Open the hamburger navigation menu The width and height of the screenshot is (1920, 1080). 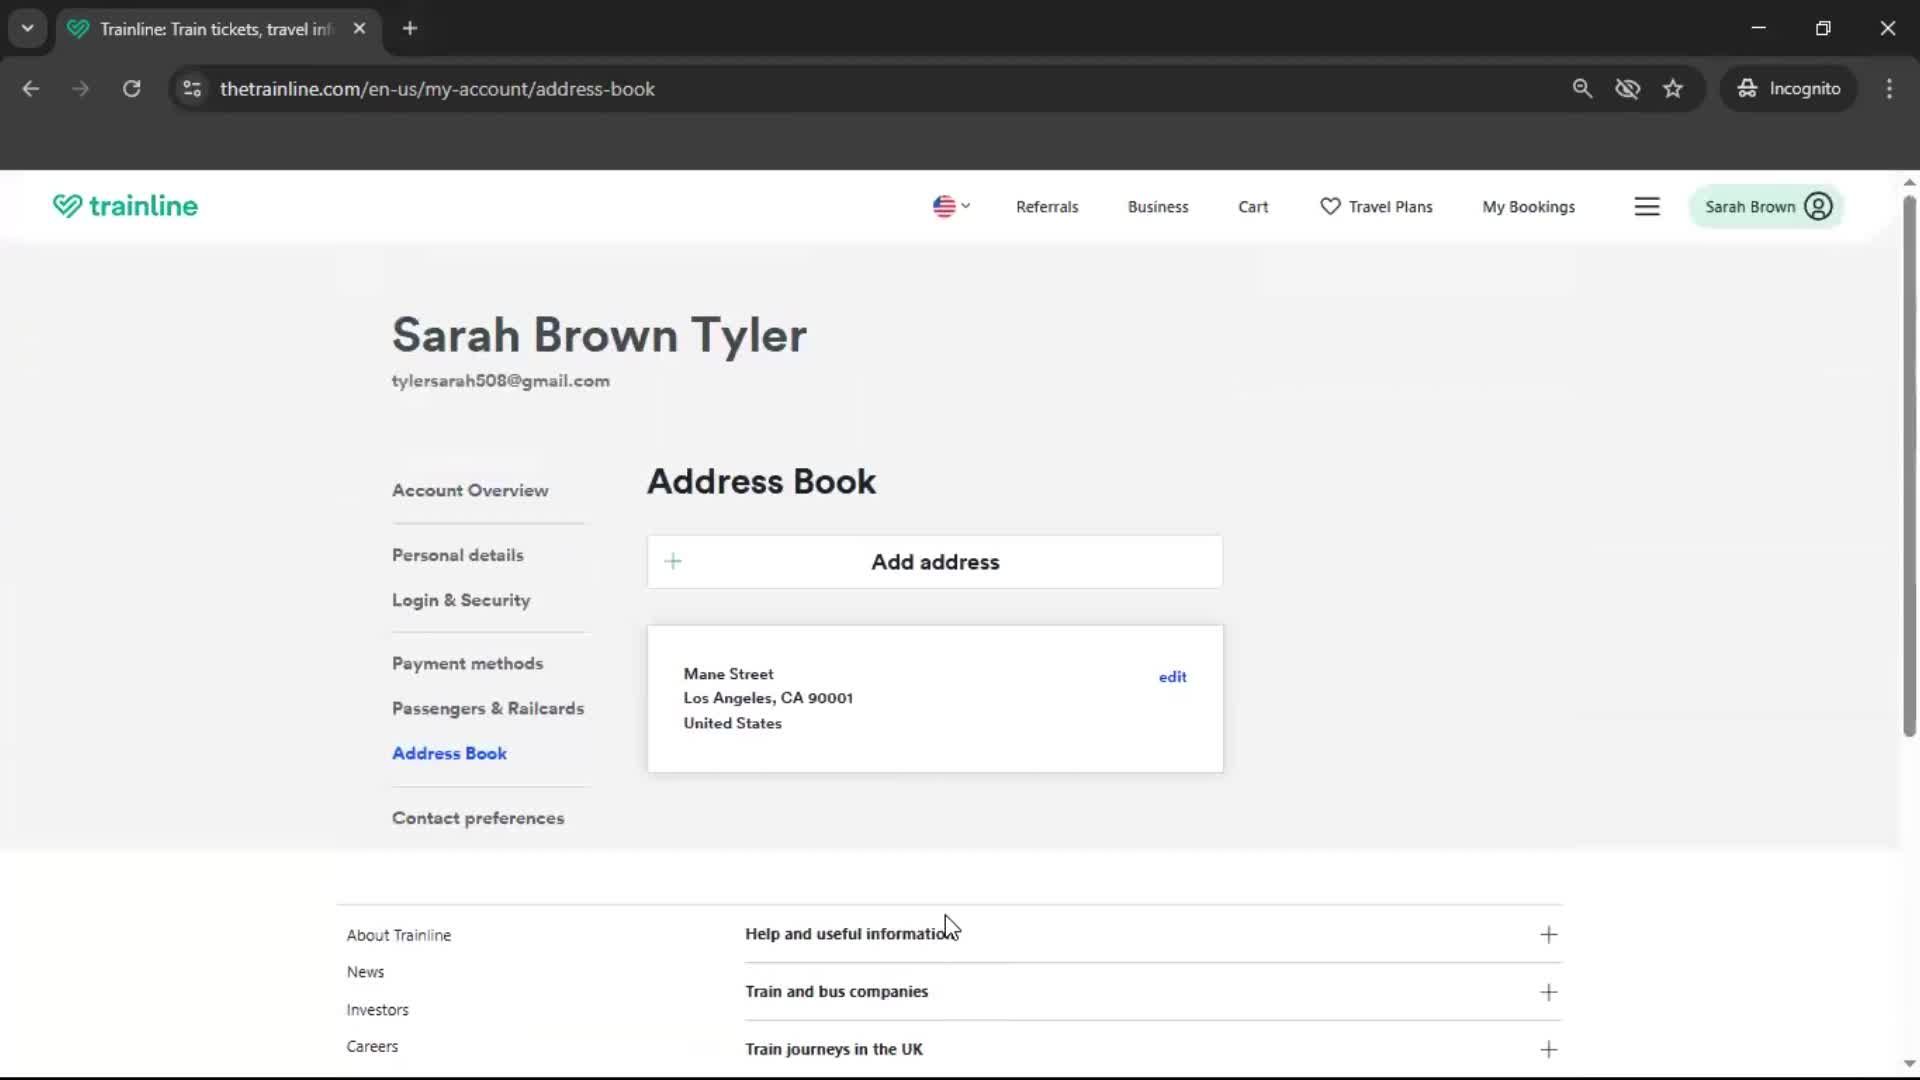pyautogui.click(x=1647, y=206)
